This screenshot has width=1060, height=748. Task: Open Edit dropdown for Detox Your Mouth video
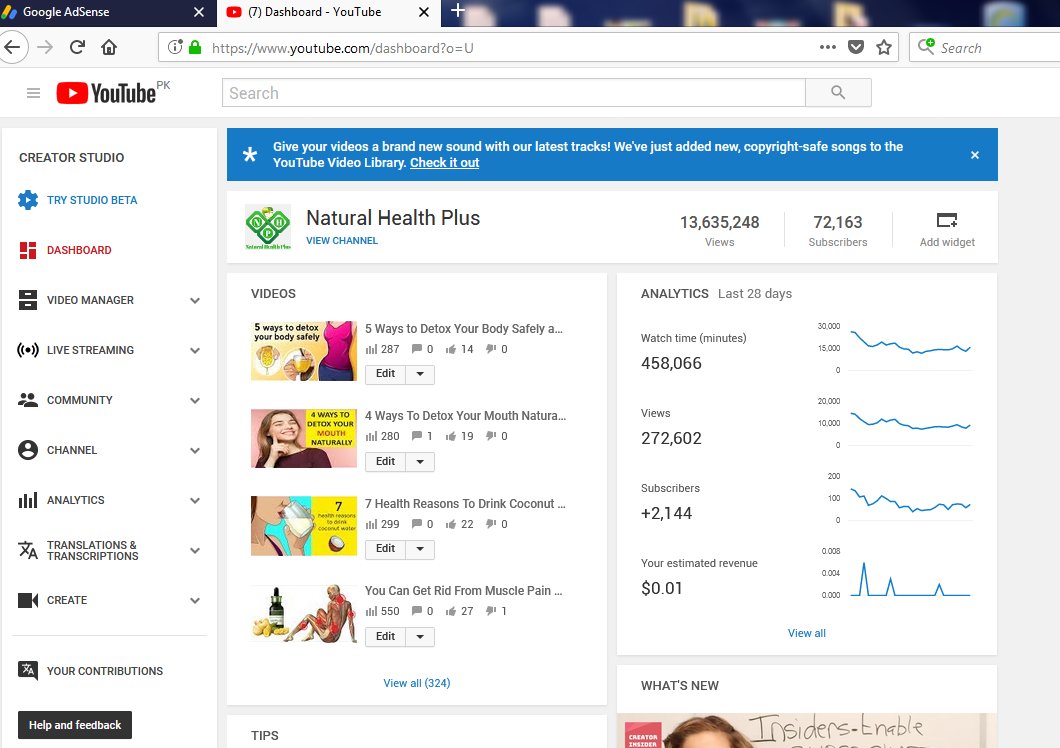click(x=420, y=462)
